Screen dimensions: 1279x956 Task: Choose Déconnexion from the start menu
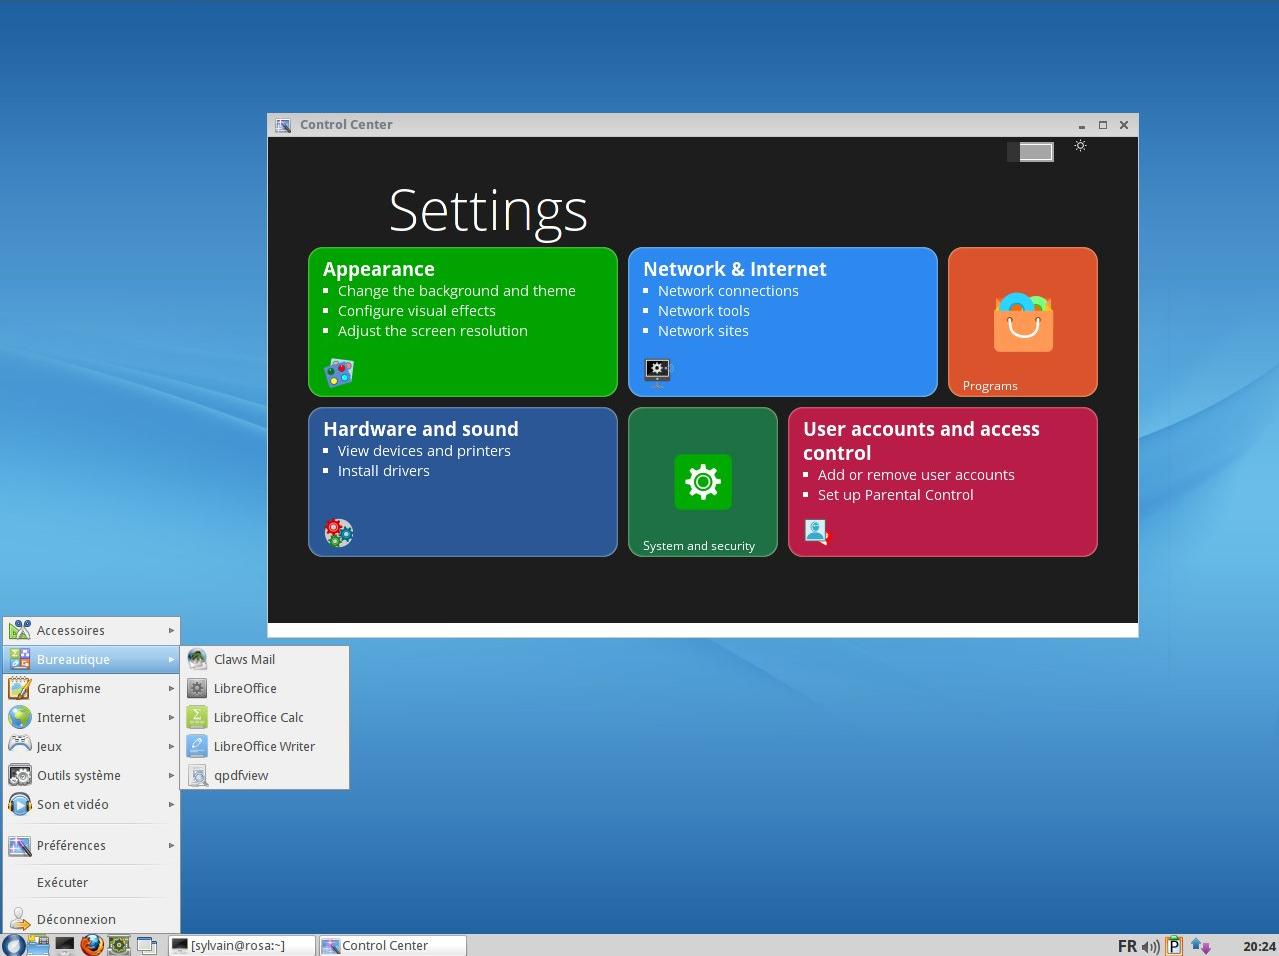76,919
